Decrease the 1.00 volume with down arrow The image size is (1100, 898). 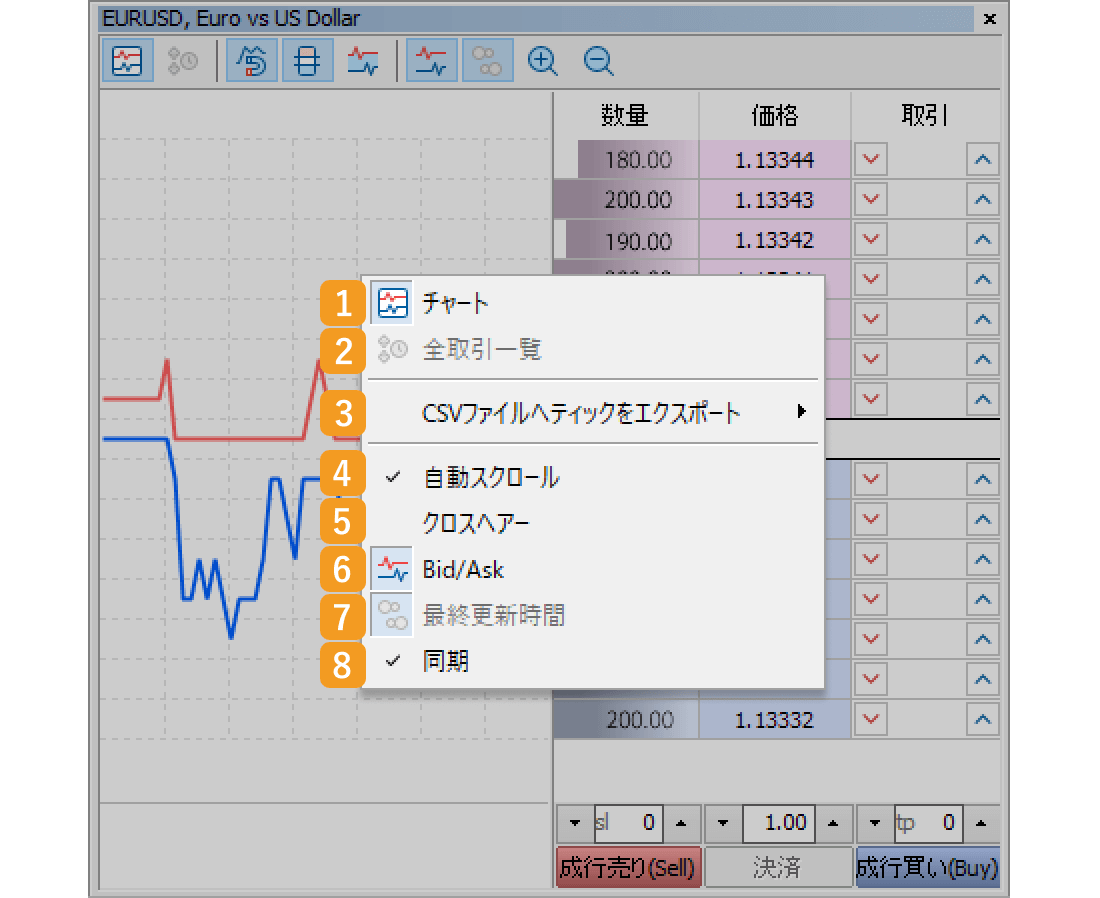pyautogui.click(x=723, y=823)
